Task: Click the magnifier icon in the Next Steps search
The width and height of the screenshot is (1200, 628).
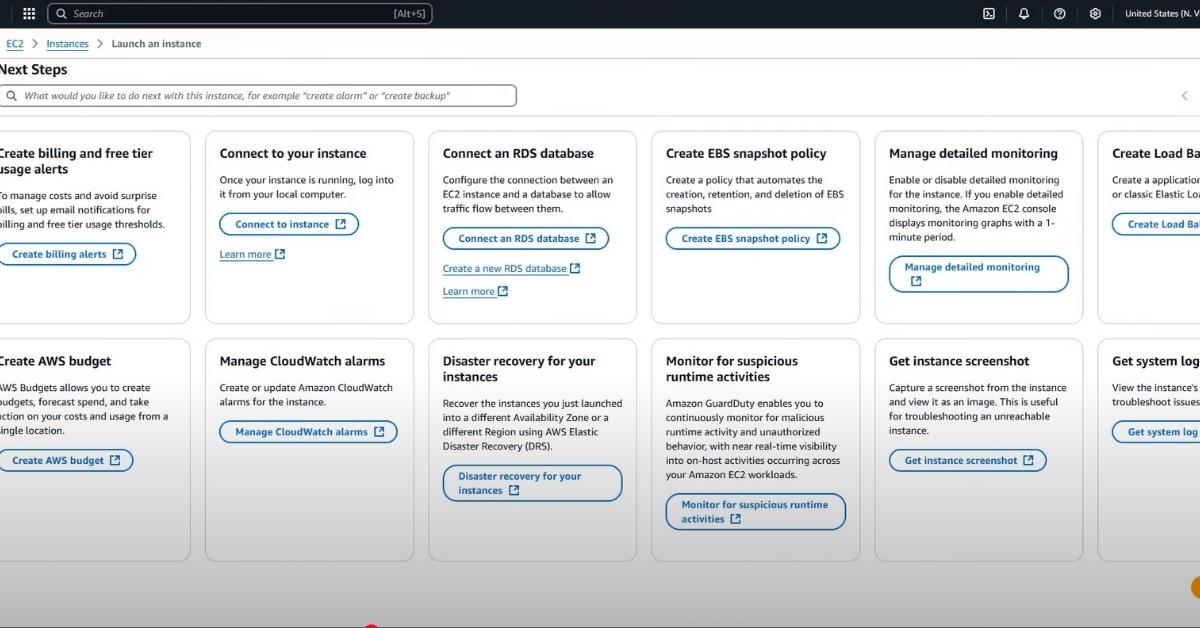Action: (x=12, y=96)
